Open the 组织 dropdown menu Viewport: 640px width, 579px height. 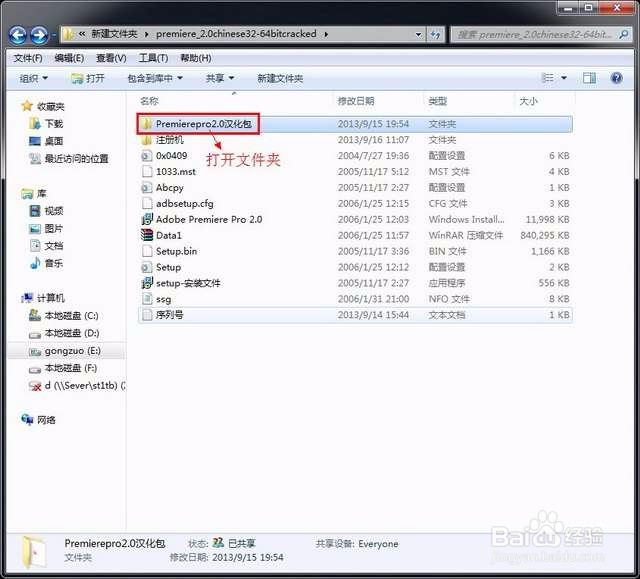pyautogui.click(x=33, y=78)
